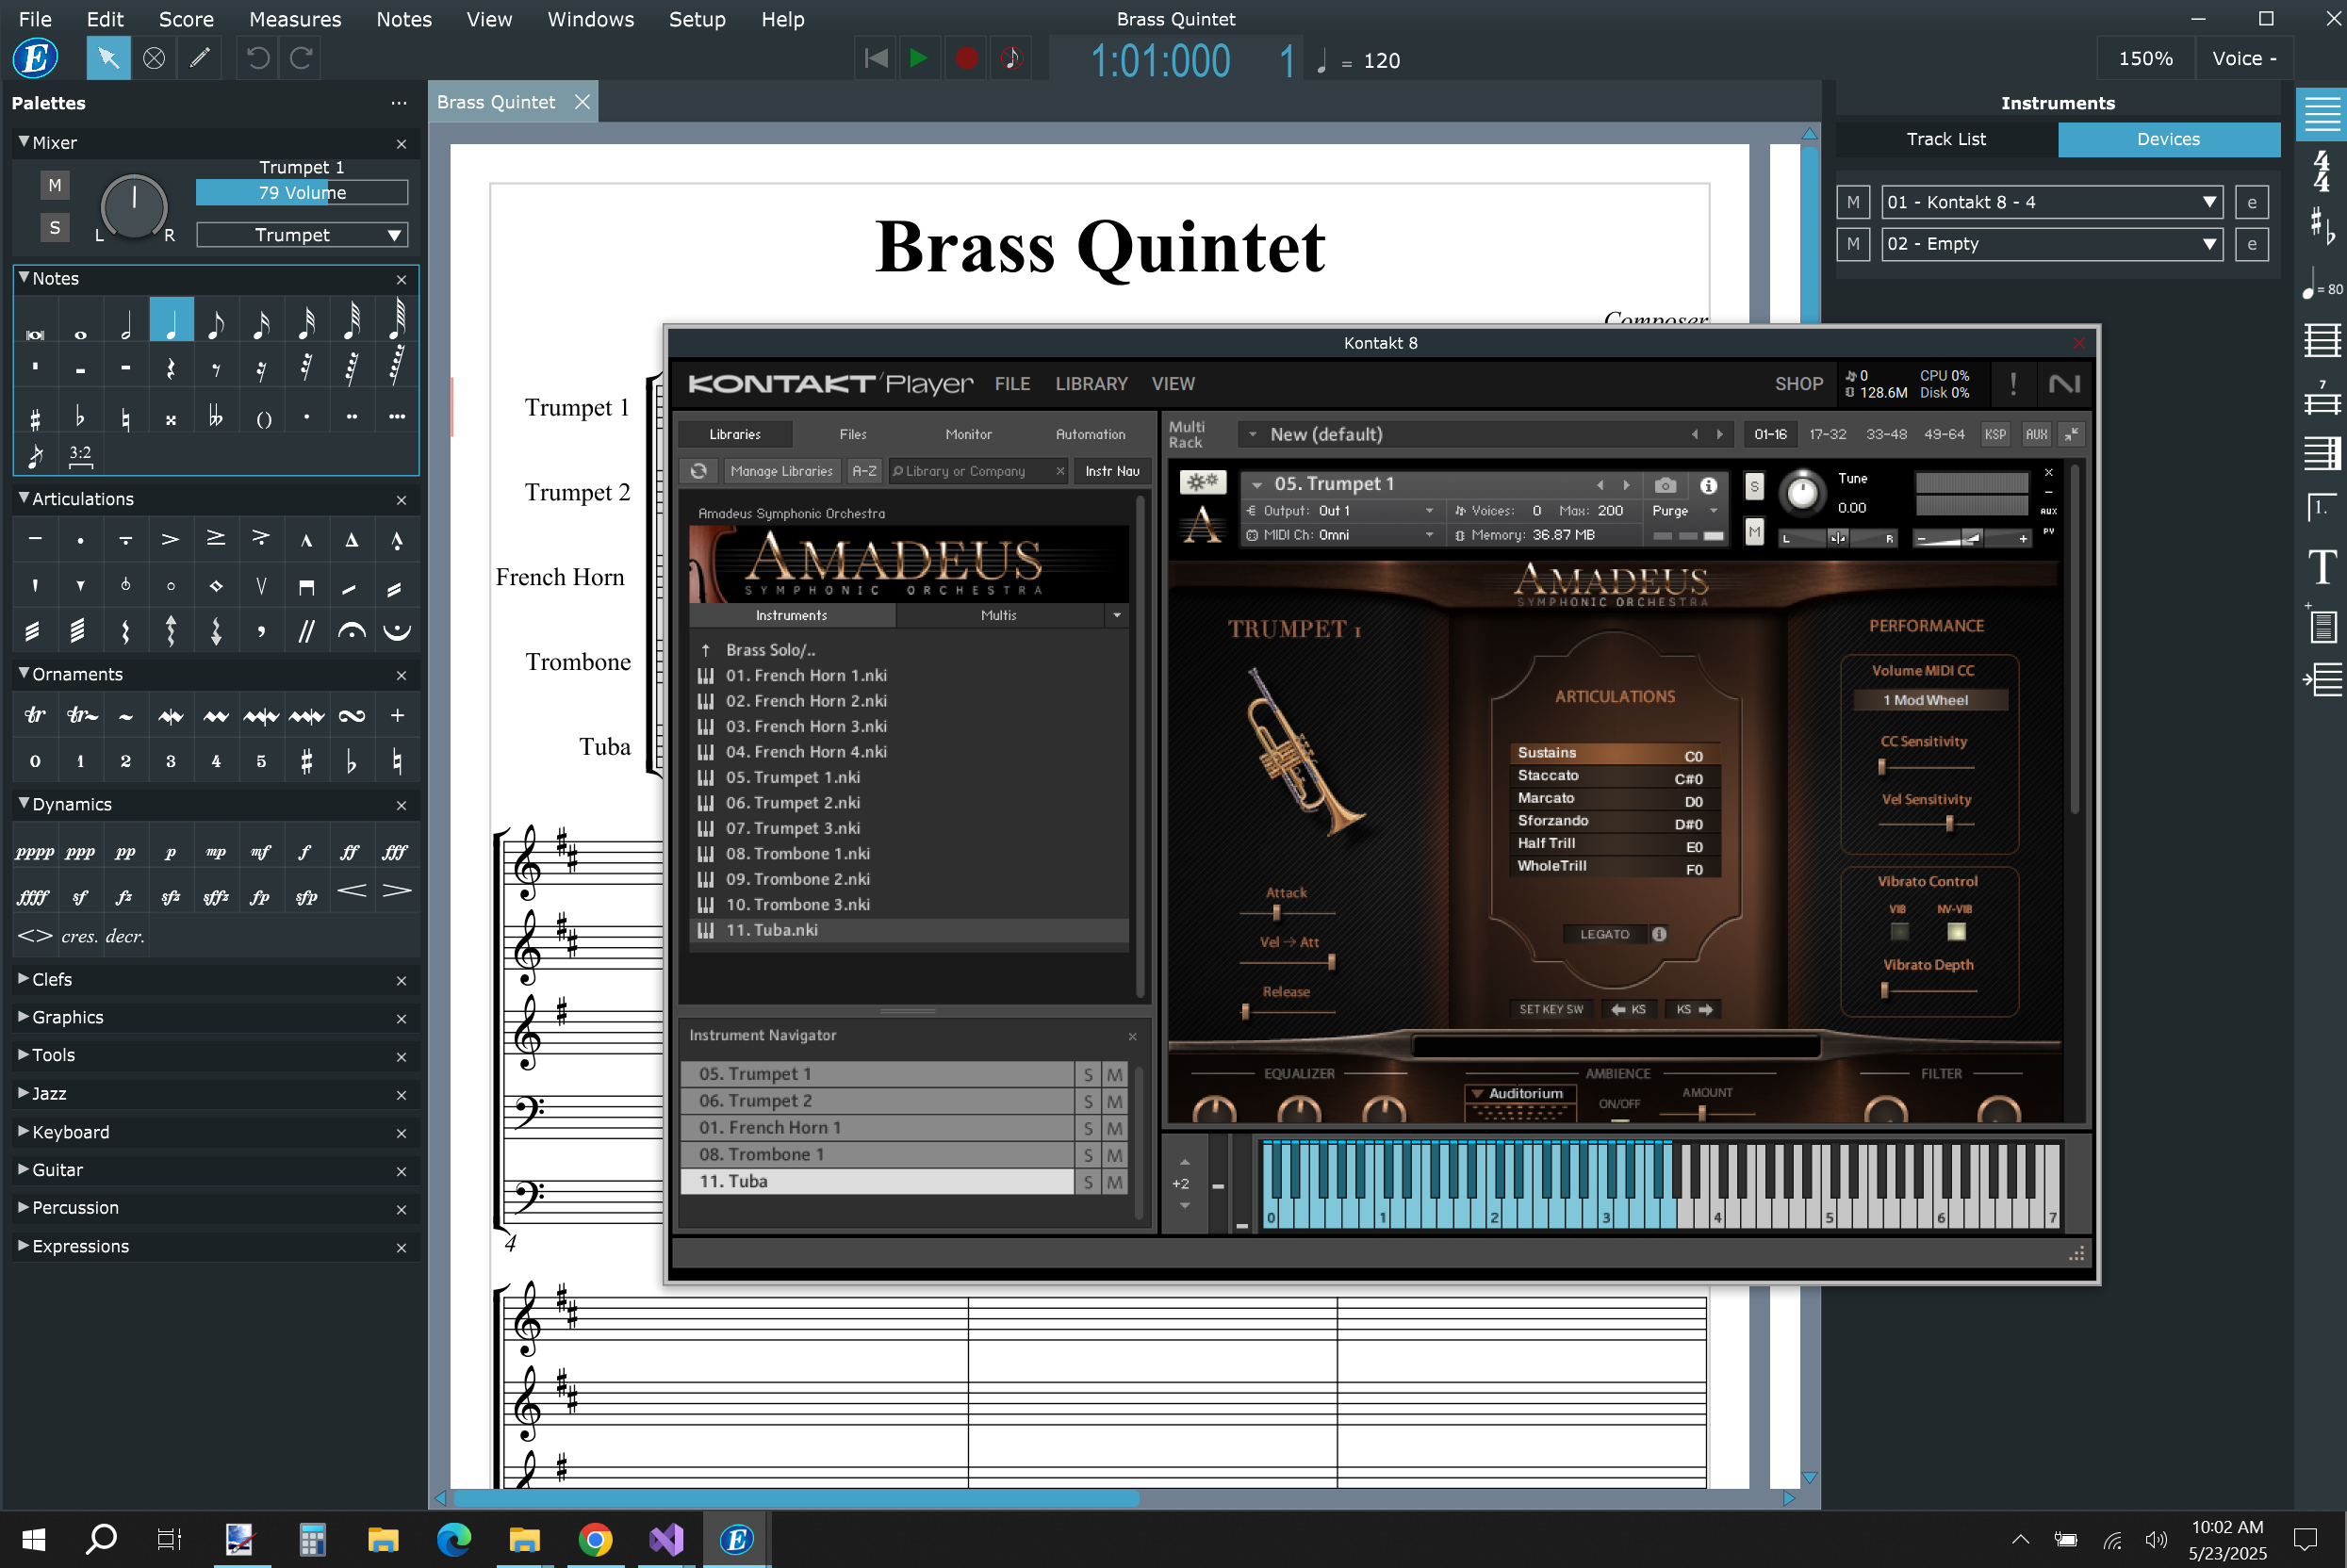Open the 02 - Empty device dropdown

2051,244
